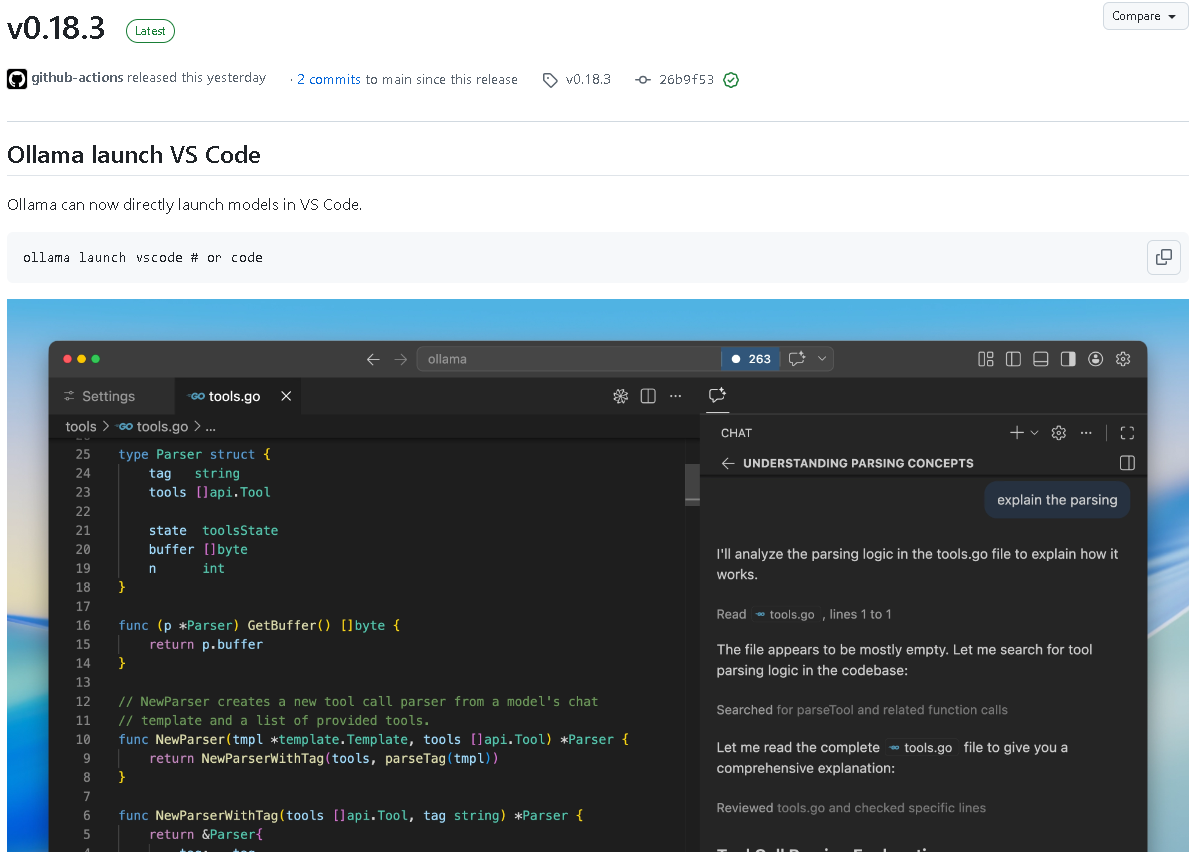Viewport: 1195px width, 852px height.
Task: Maximize the chat panel
Action: [1127, 433]
